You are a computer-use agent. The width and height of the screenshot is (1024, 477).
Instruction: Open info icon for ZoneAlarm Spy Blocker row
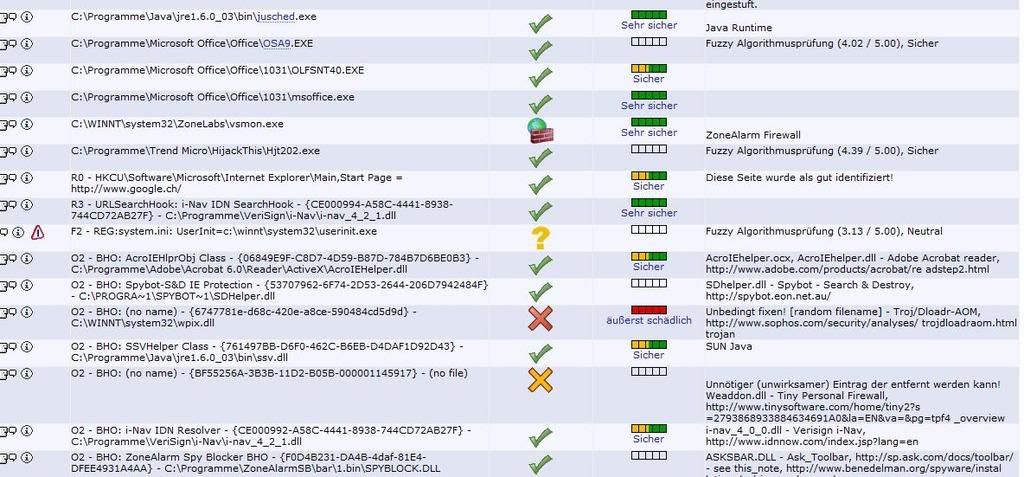coord(27,457)
